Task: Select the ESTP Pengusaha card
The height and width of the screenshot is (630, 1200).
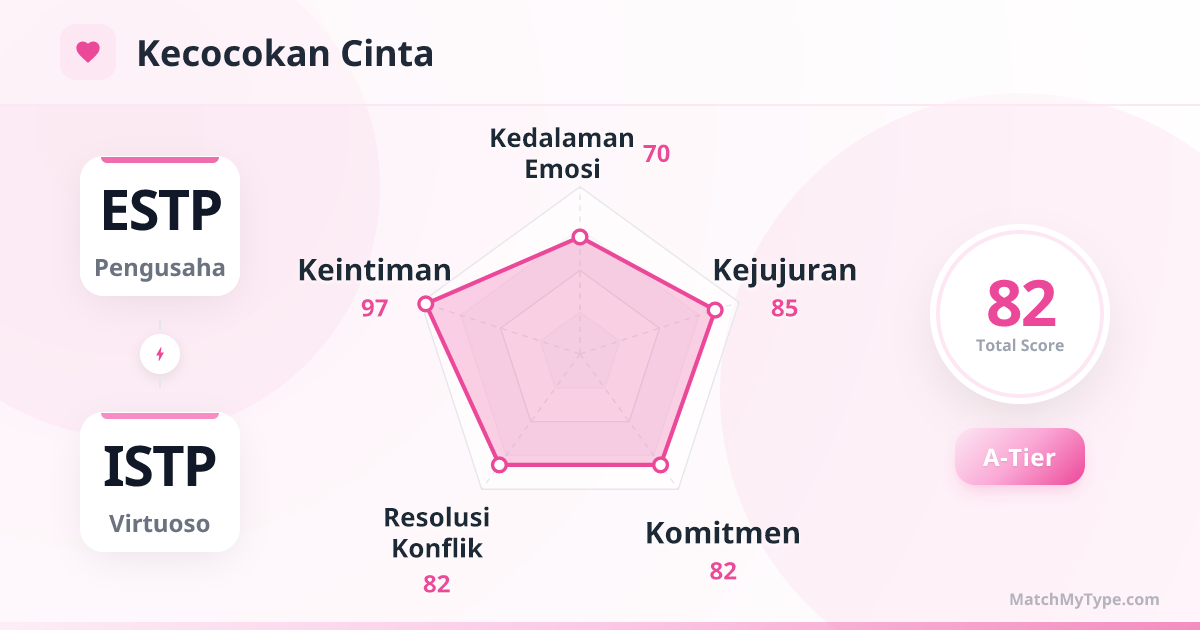Action: pos(160,226)
